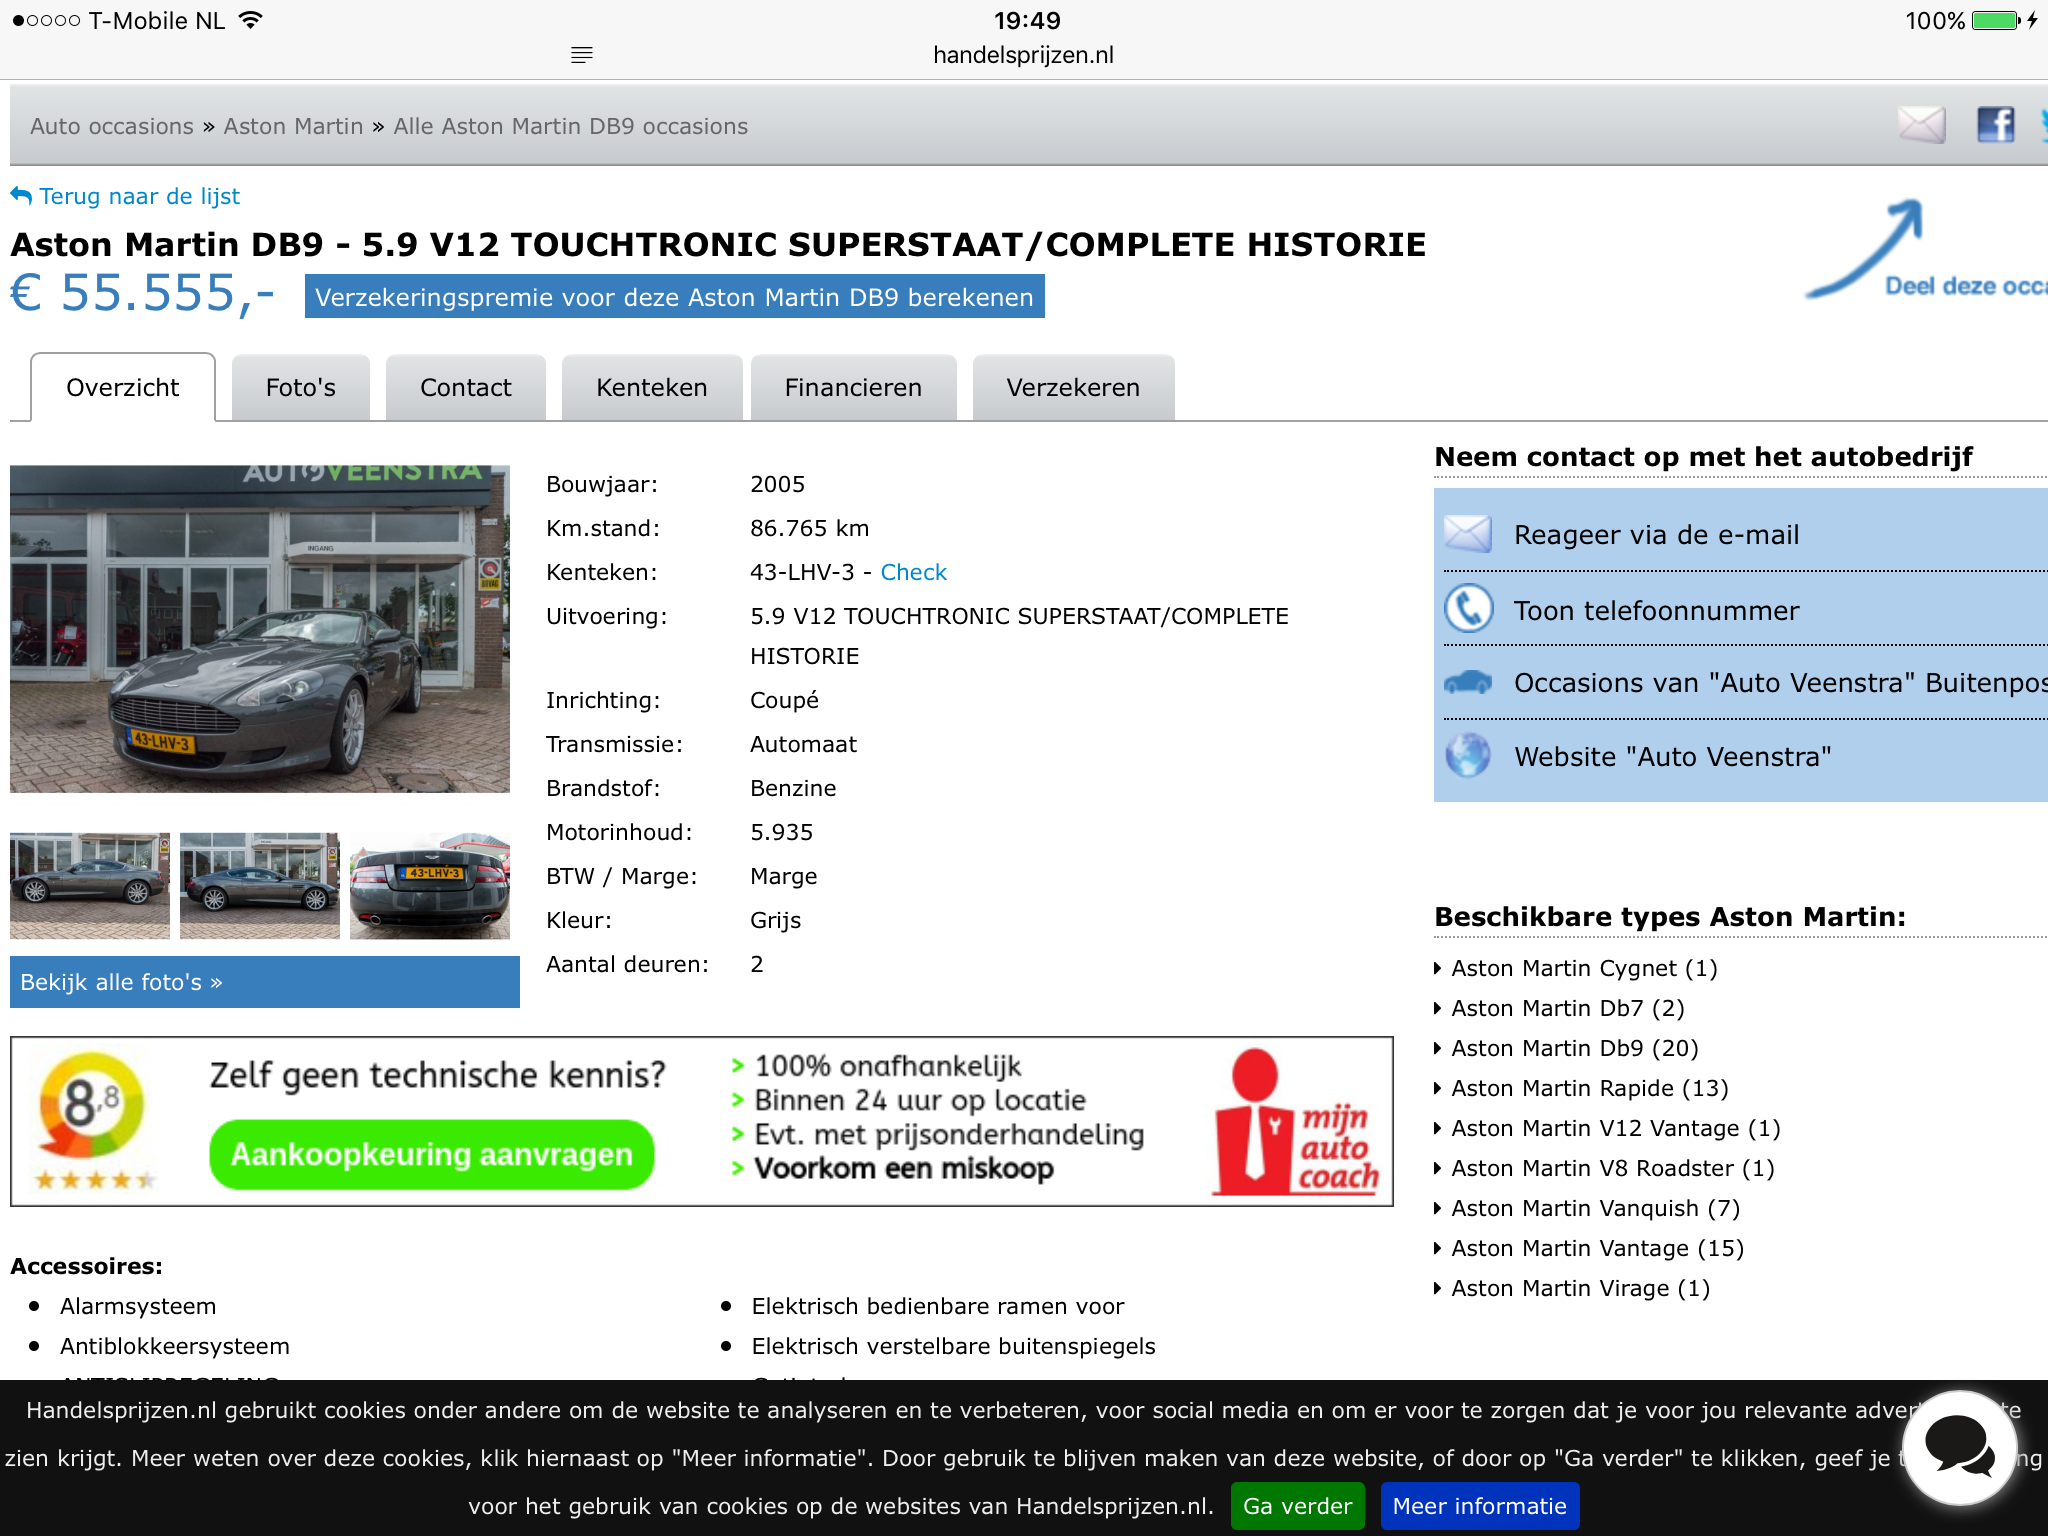Click the listing title Aston Martin DB9

tap(718, 244)
